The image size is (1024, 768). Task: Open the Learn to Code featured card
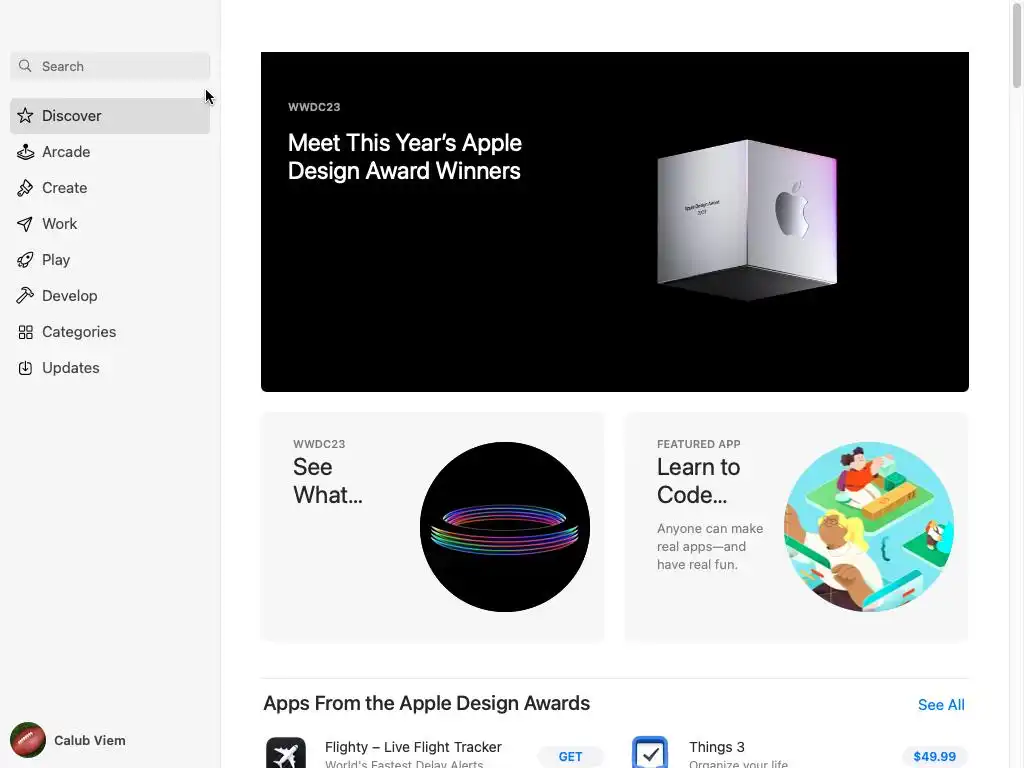pyautogui.click(x=796, y=526)
